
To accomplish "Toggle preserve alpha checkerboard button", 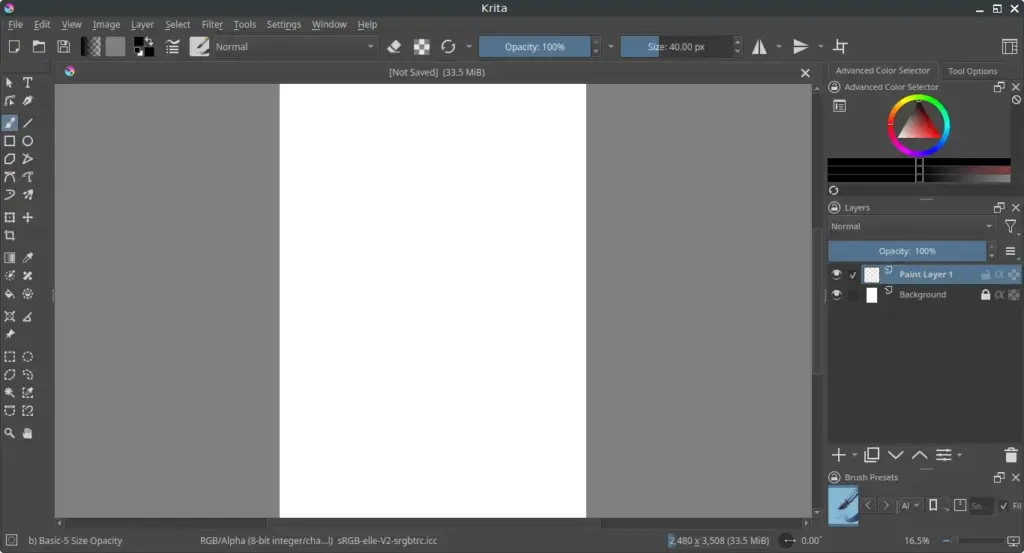I will tap(422, 47).
